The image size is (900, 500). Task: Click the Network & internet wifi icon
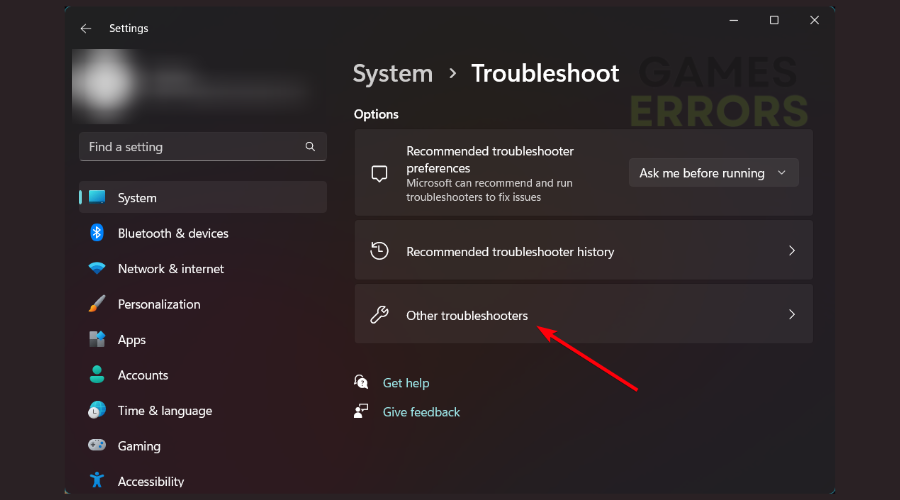point(97,269)
